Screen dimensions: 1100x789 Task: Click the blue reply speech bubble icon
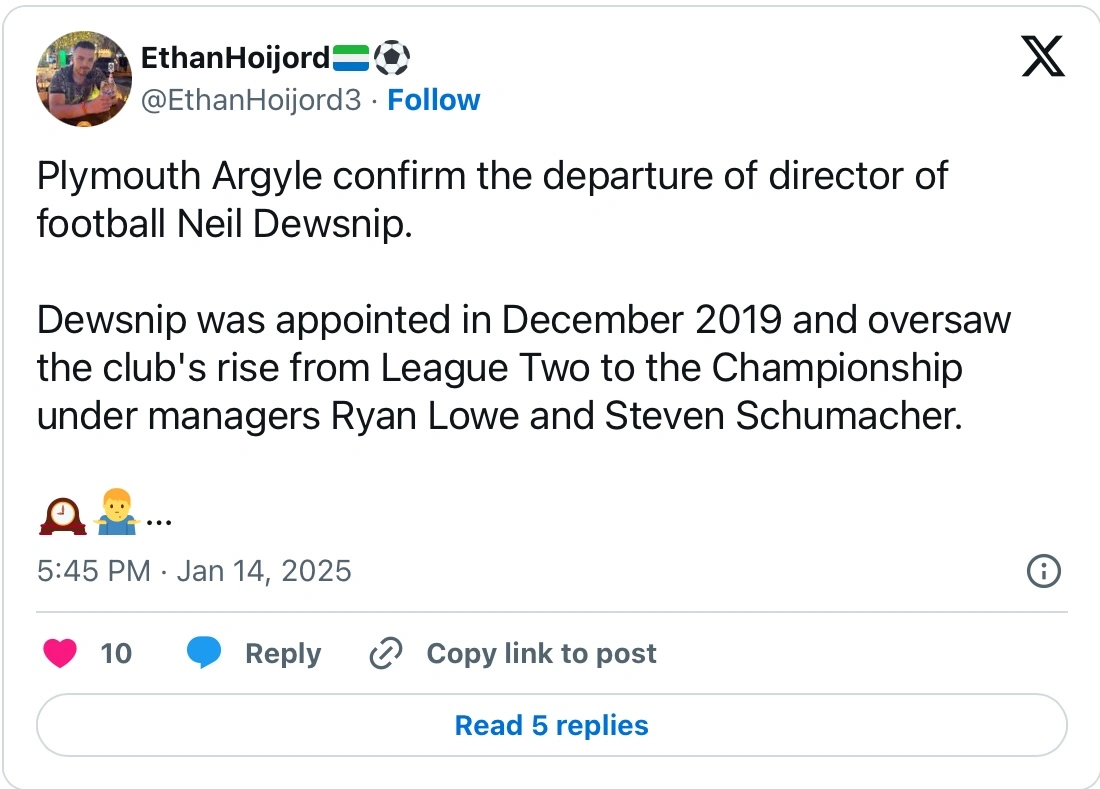point(204,654)
